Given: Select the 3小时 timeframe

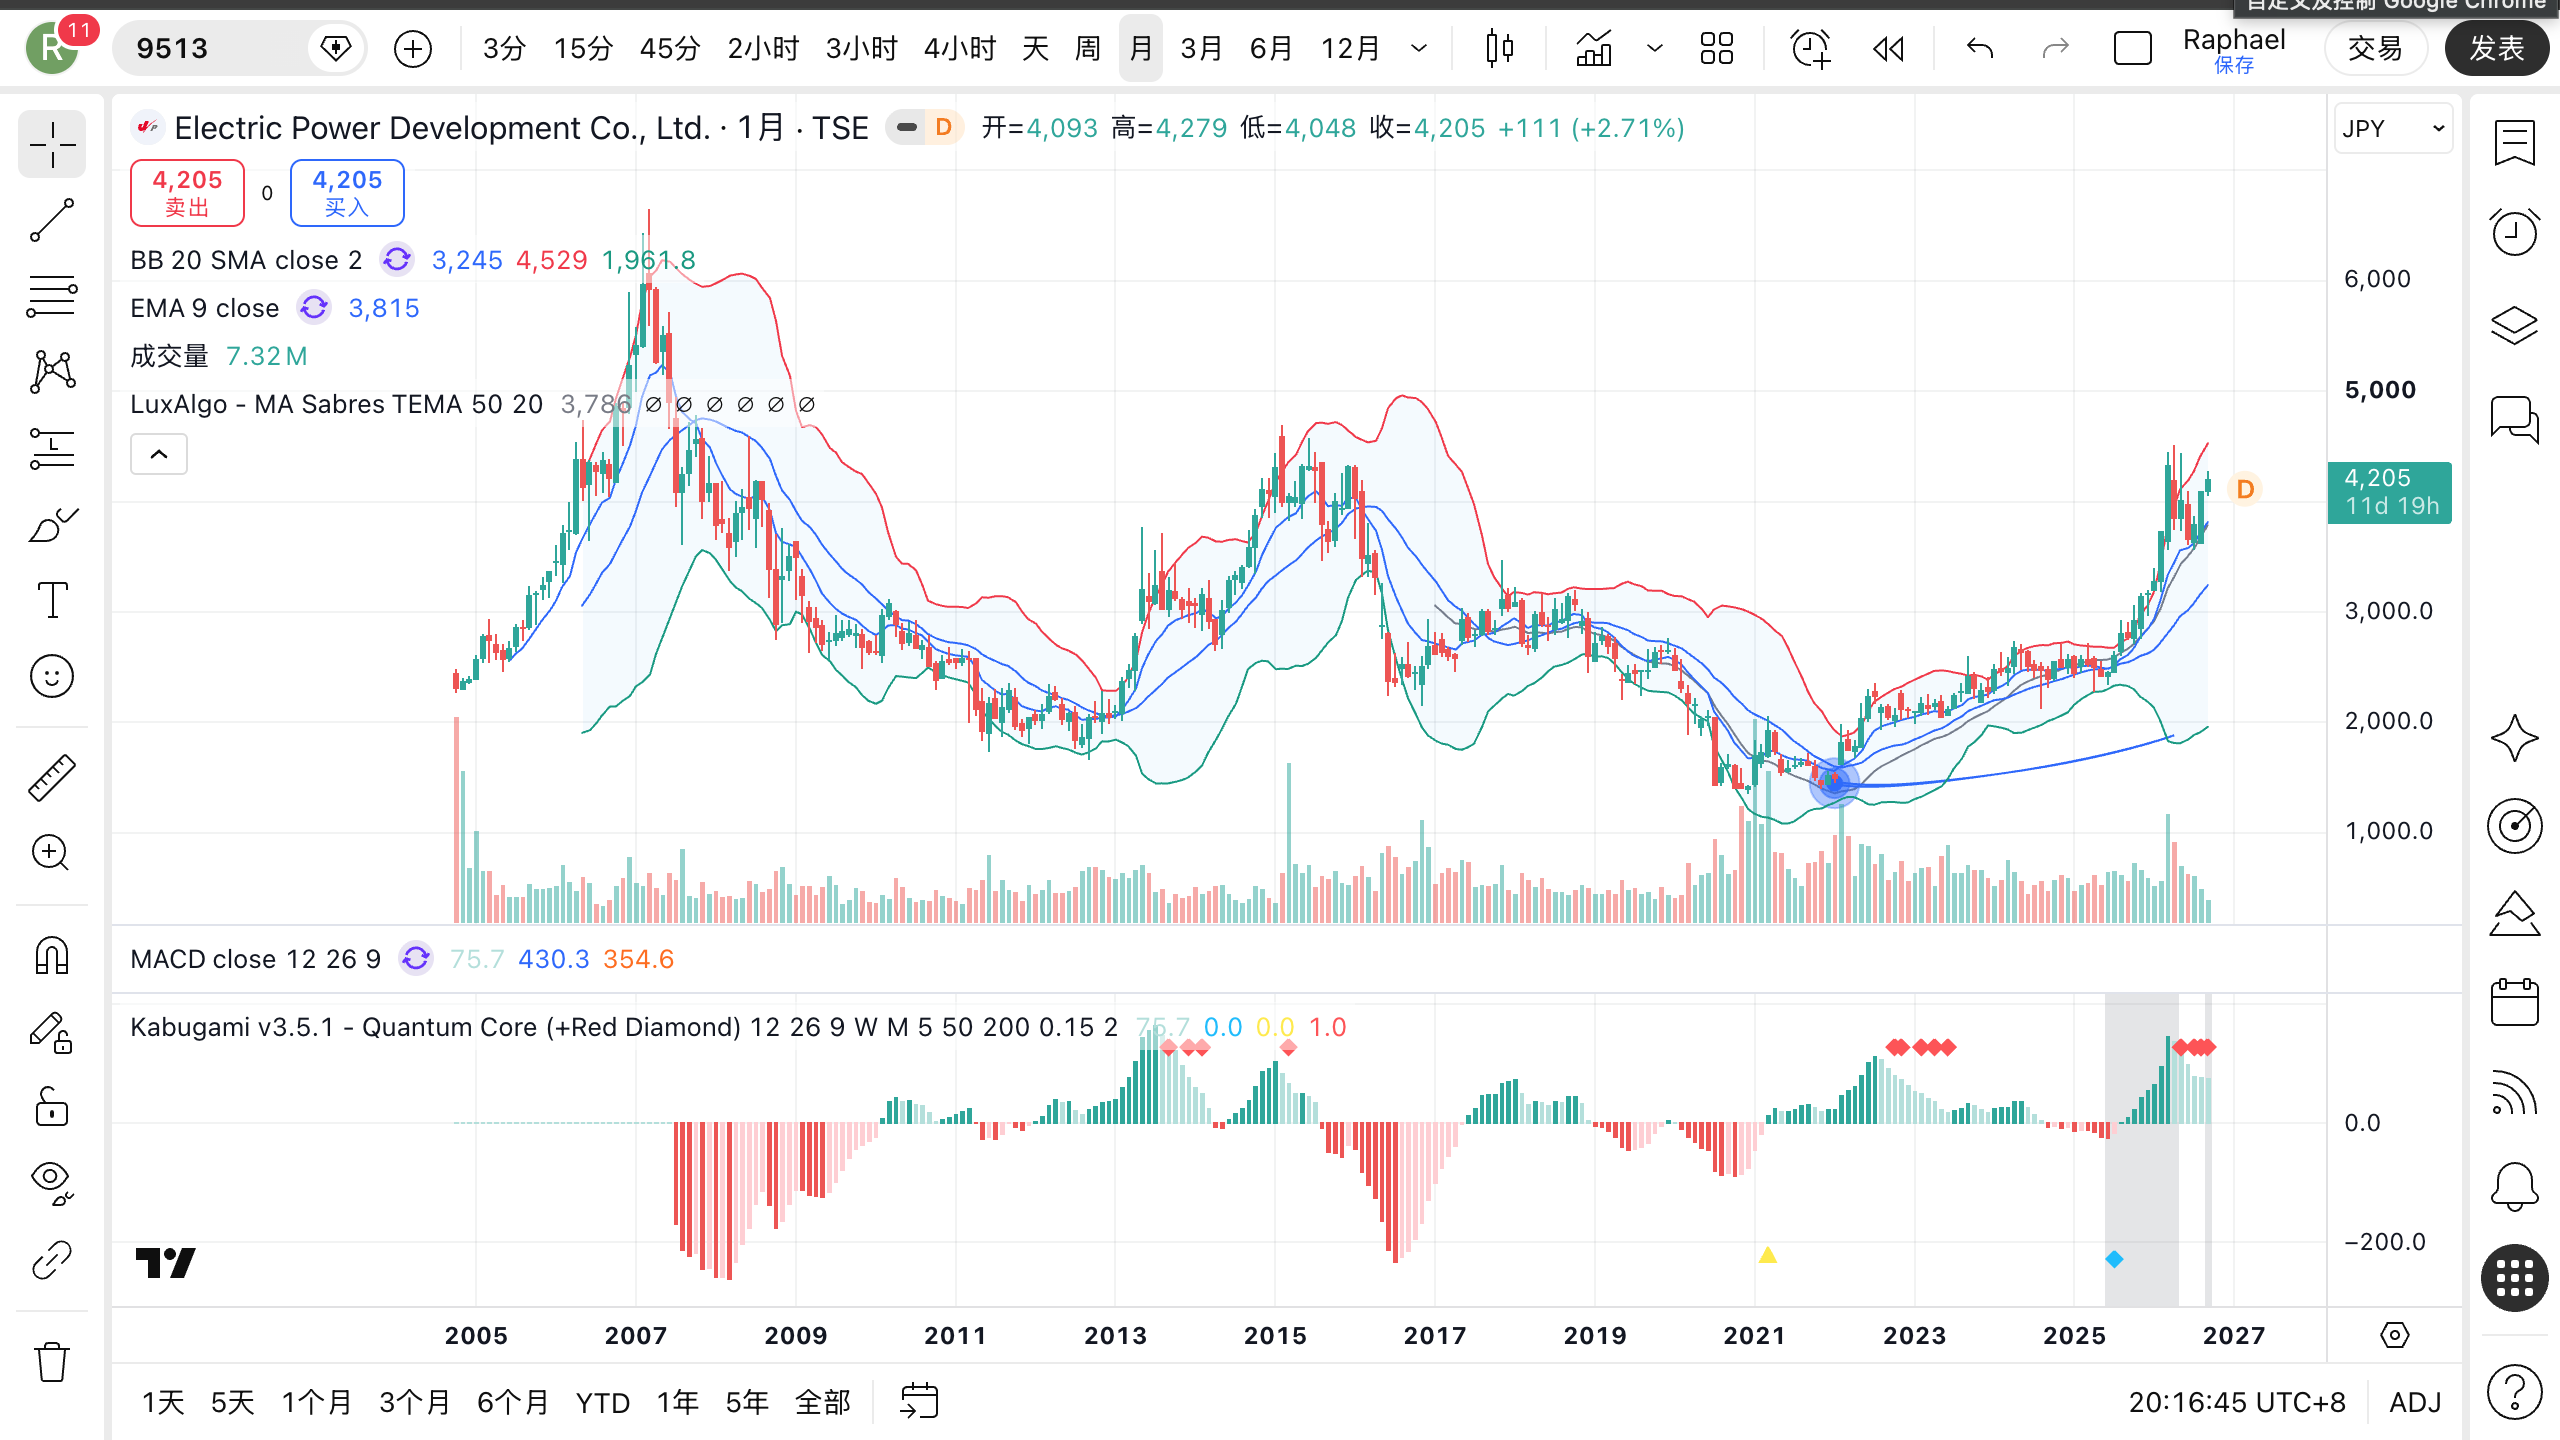Looking at the screenshot, I should click(862, 48).
